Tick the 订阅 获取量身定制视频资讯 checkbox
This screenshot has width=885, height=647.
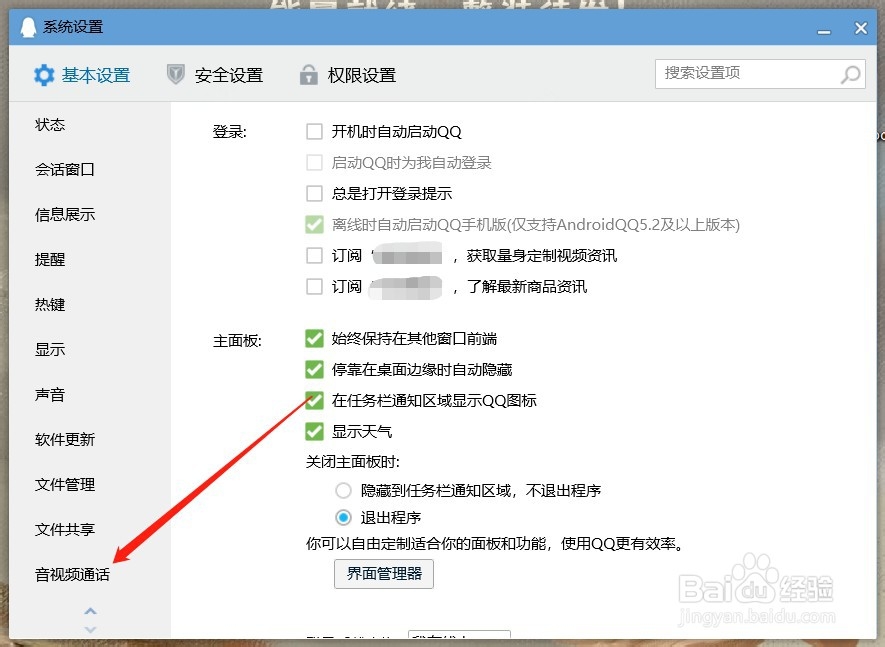(314, 256)
